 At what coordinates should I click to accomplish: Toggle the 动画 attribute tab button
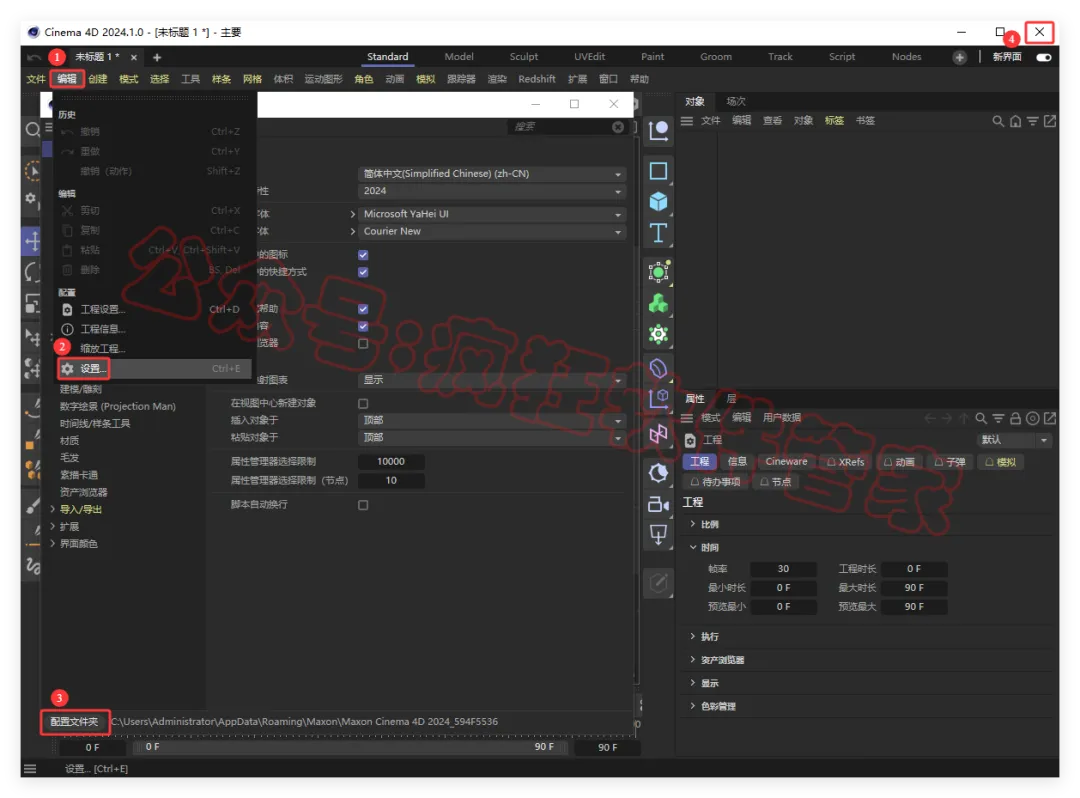[x=900, y=462]
